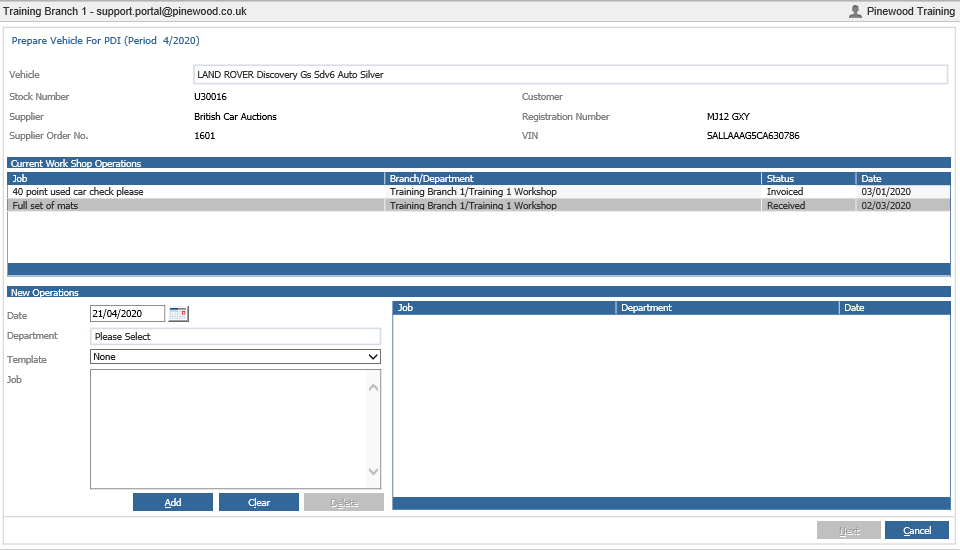Click stock number U30016
The height and width of the screenshot is (550, 960).
point(210,97)
